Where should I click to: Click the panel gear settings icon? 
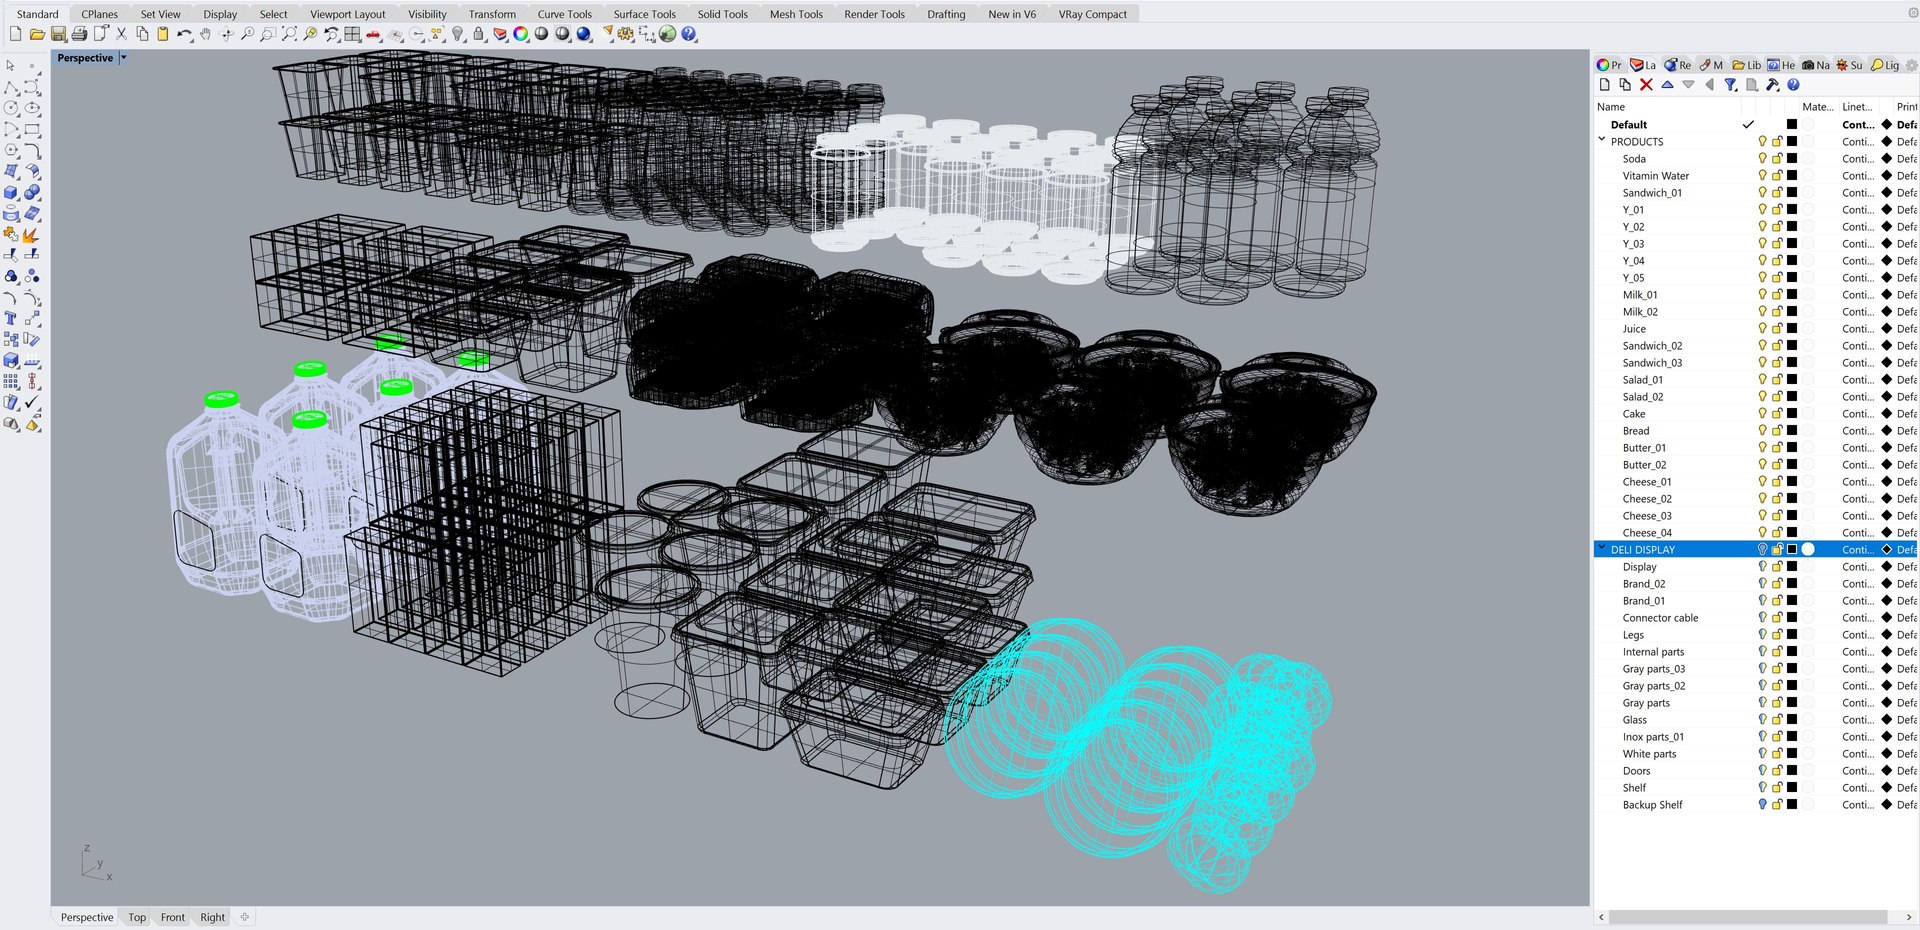coord(1911,65)
